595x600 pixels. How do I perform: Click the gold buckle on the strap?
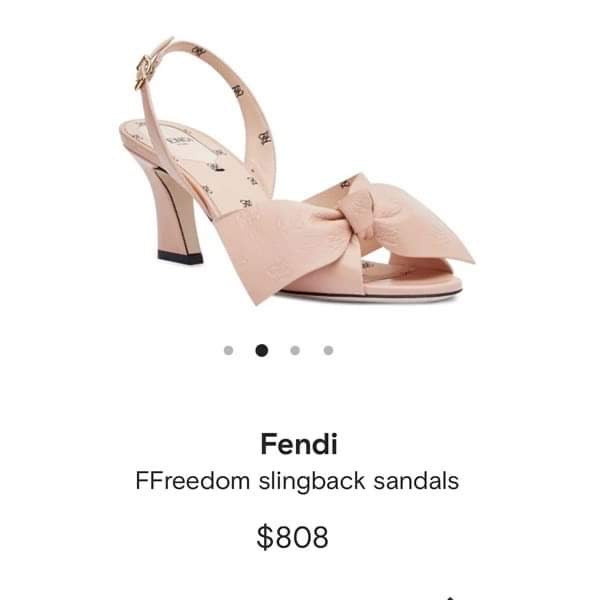pyautogui.click(x=145, y=73)
